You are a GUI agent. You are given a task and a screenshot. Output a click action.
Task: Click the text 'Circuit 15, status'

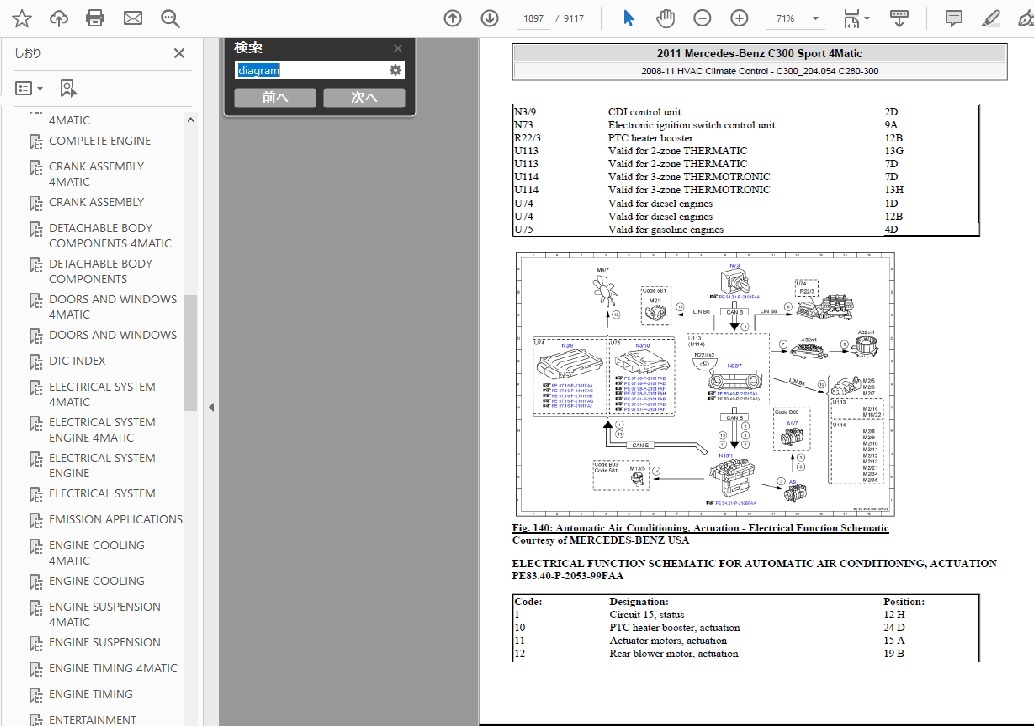pos(646,615)
